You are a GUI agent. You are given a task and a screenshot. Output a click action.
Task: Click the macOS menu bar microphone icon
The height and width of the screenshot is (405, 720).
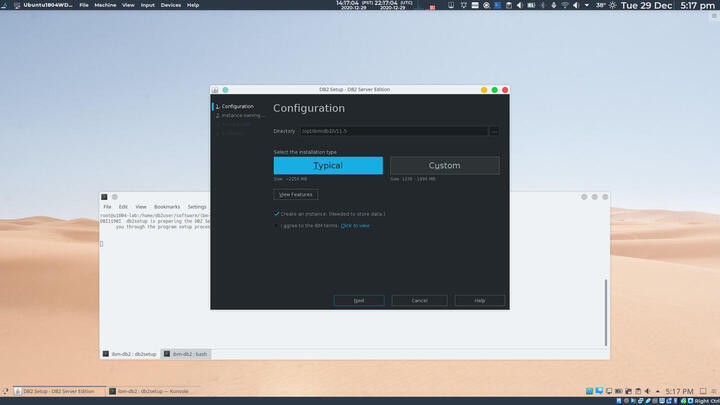click(x=553, y=5)
